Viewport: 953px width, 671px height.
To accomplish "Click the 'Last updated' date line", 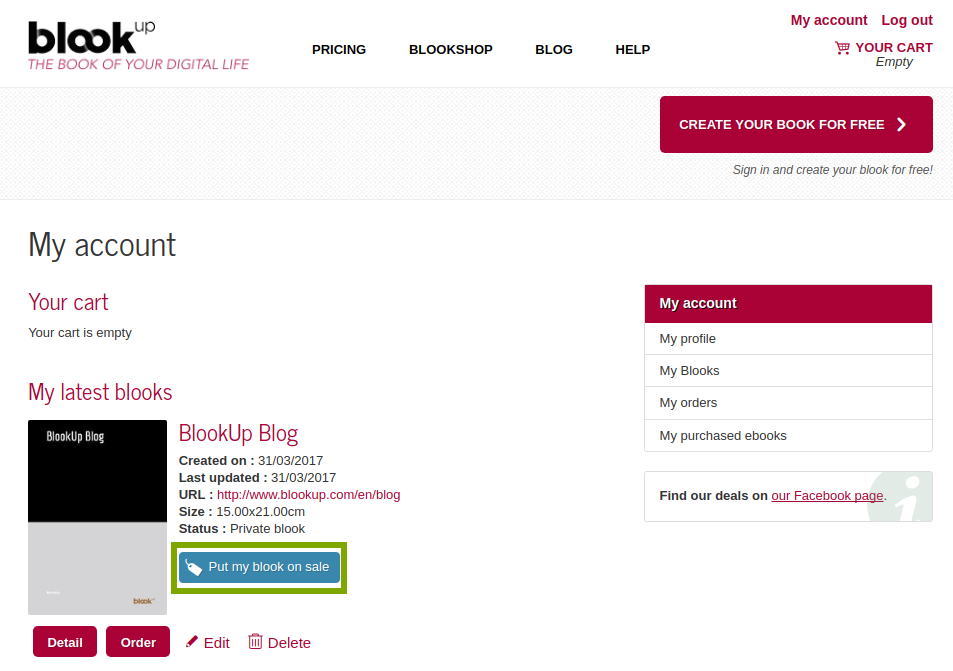I will point(257,478).
